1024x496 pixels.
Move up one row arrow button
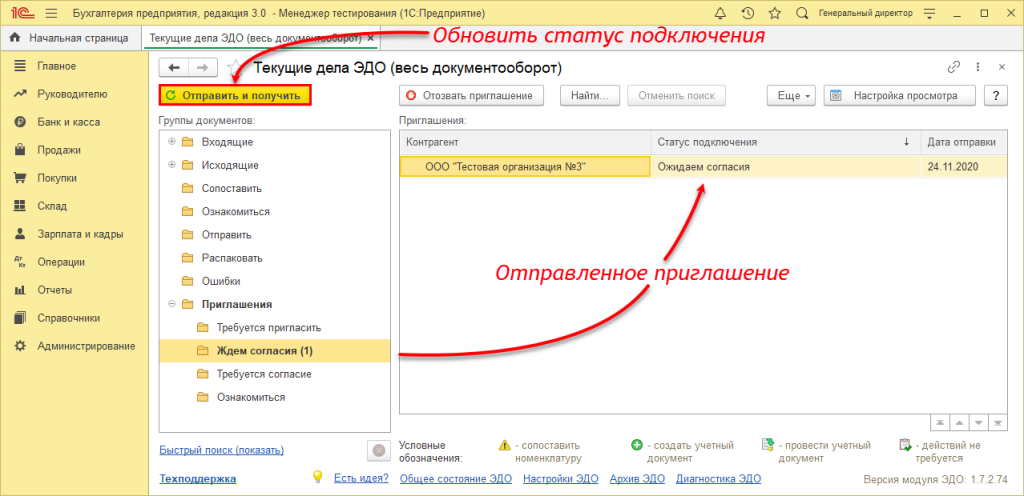959,422
